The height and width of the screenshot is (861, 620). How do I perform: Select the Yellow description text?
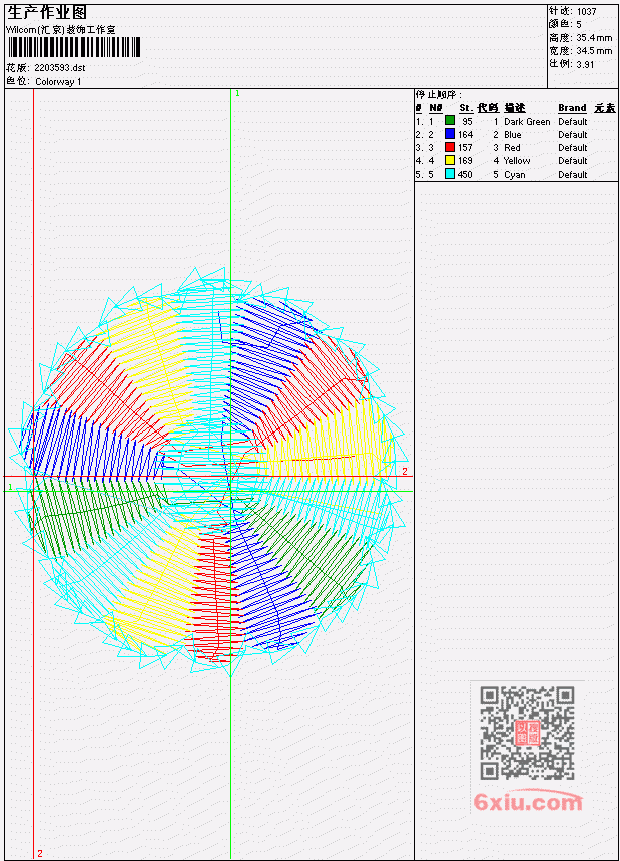click(517, 161)
